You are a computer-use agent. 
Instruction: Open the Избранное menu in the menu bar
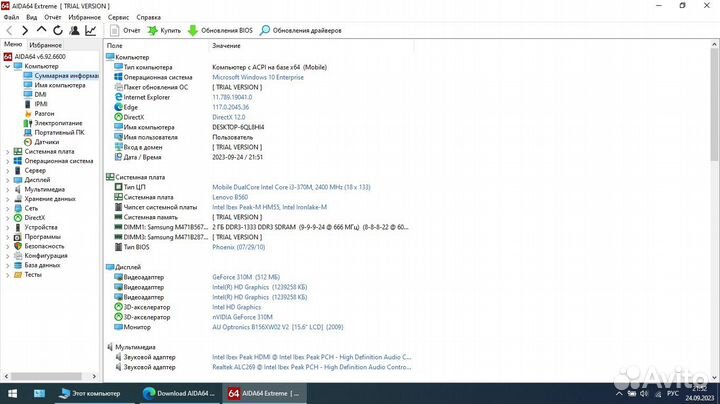[x=84, y=17]
